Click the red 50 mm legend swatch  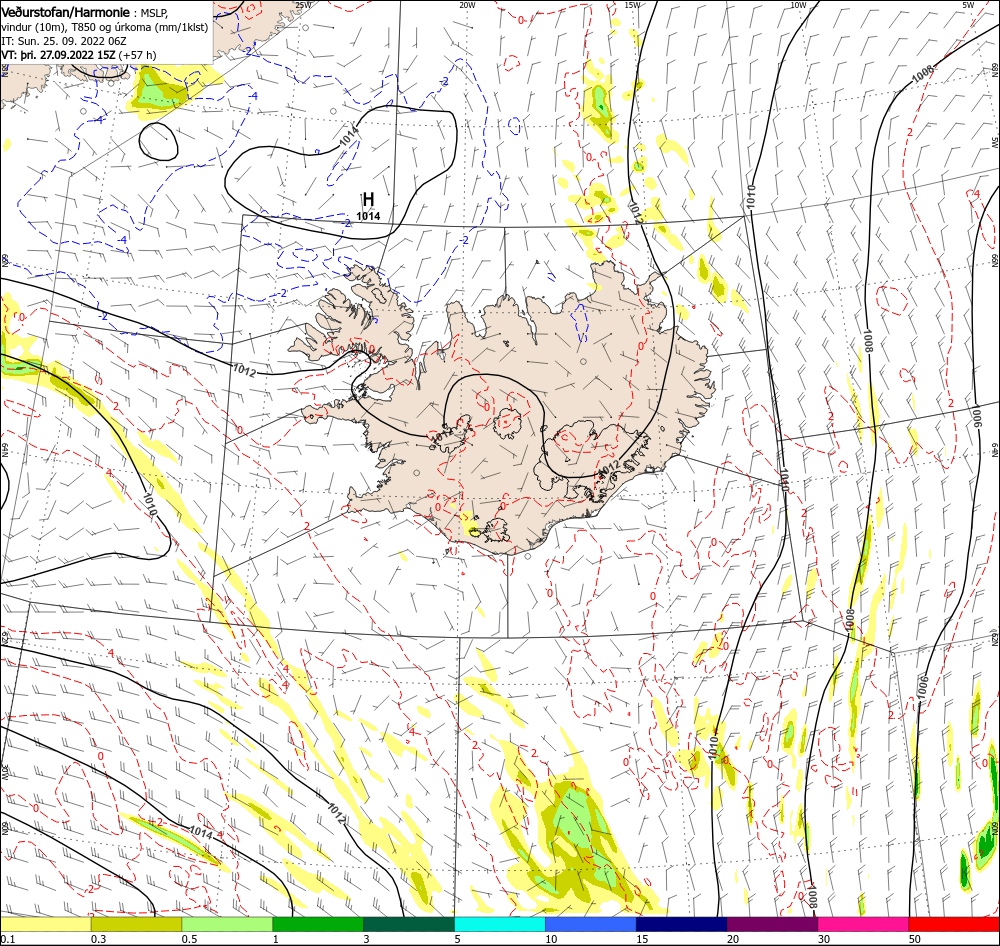tap(954, 924)
